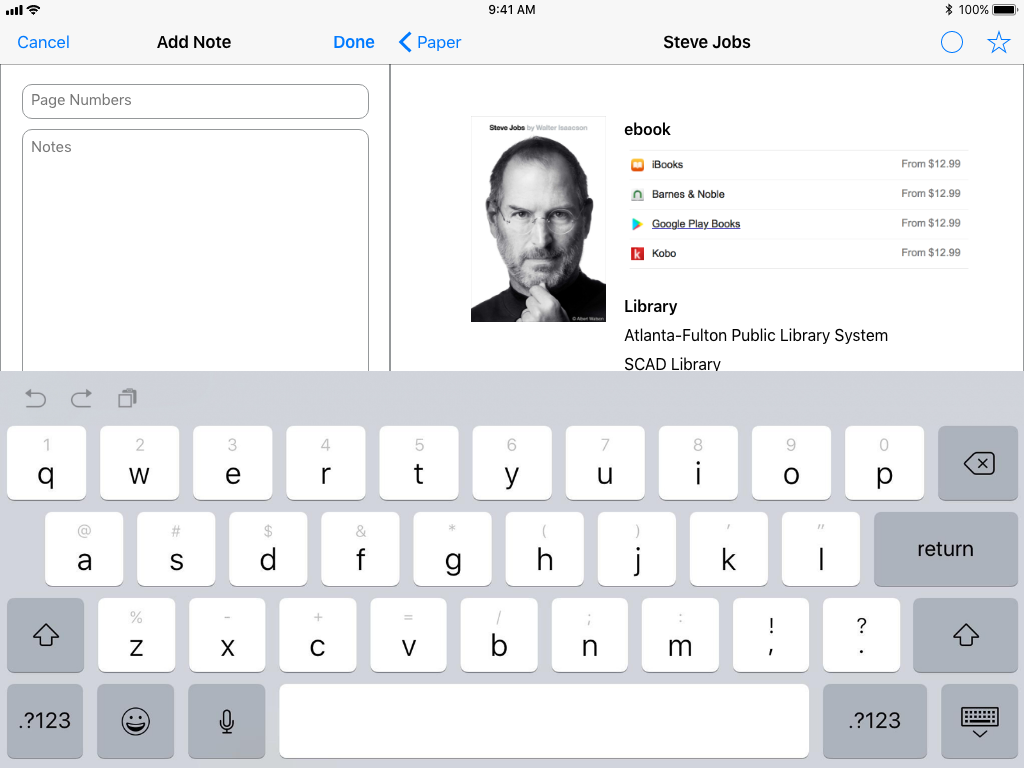Tap the backspace delete key
Screen dimensions: 1024x768
coord(978,464)
